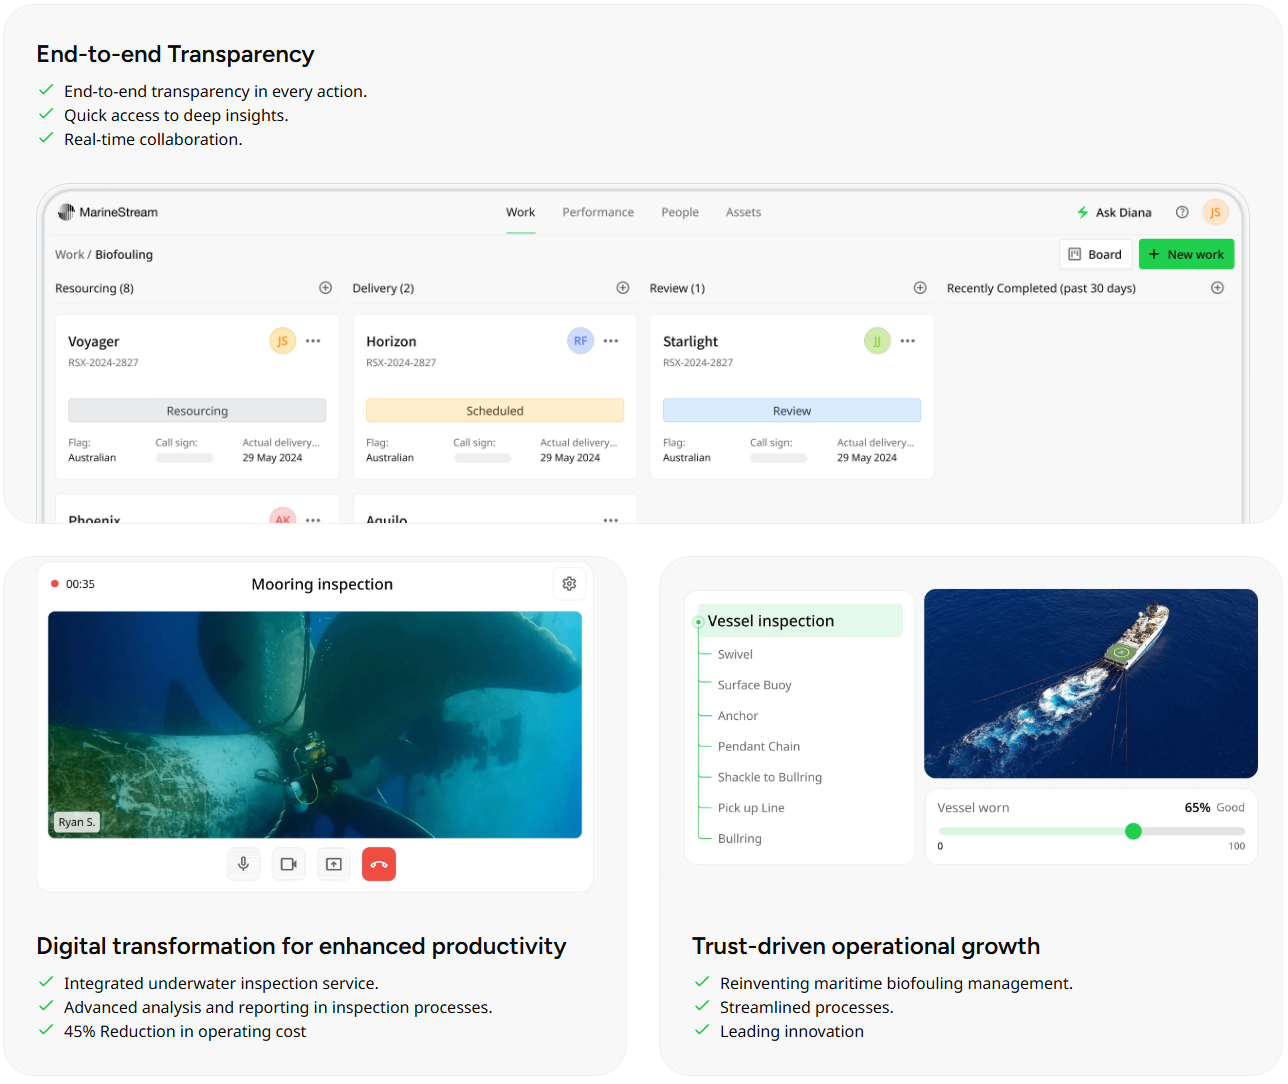Open Voyager card more options menu
This screenshot has width=1288, height=1084.
[313, 341]
